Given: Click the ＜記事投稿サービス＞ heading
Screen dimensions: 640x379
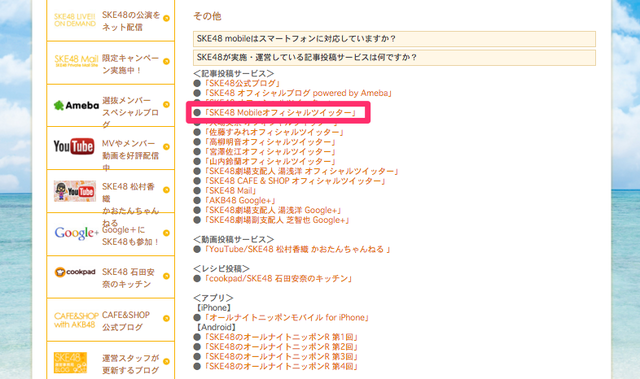Looking at the screenshot, I should 234,73.
